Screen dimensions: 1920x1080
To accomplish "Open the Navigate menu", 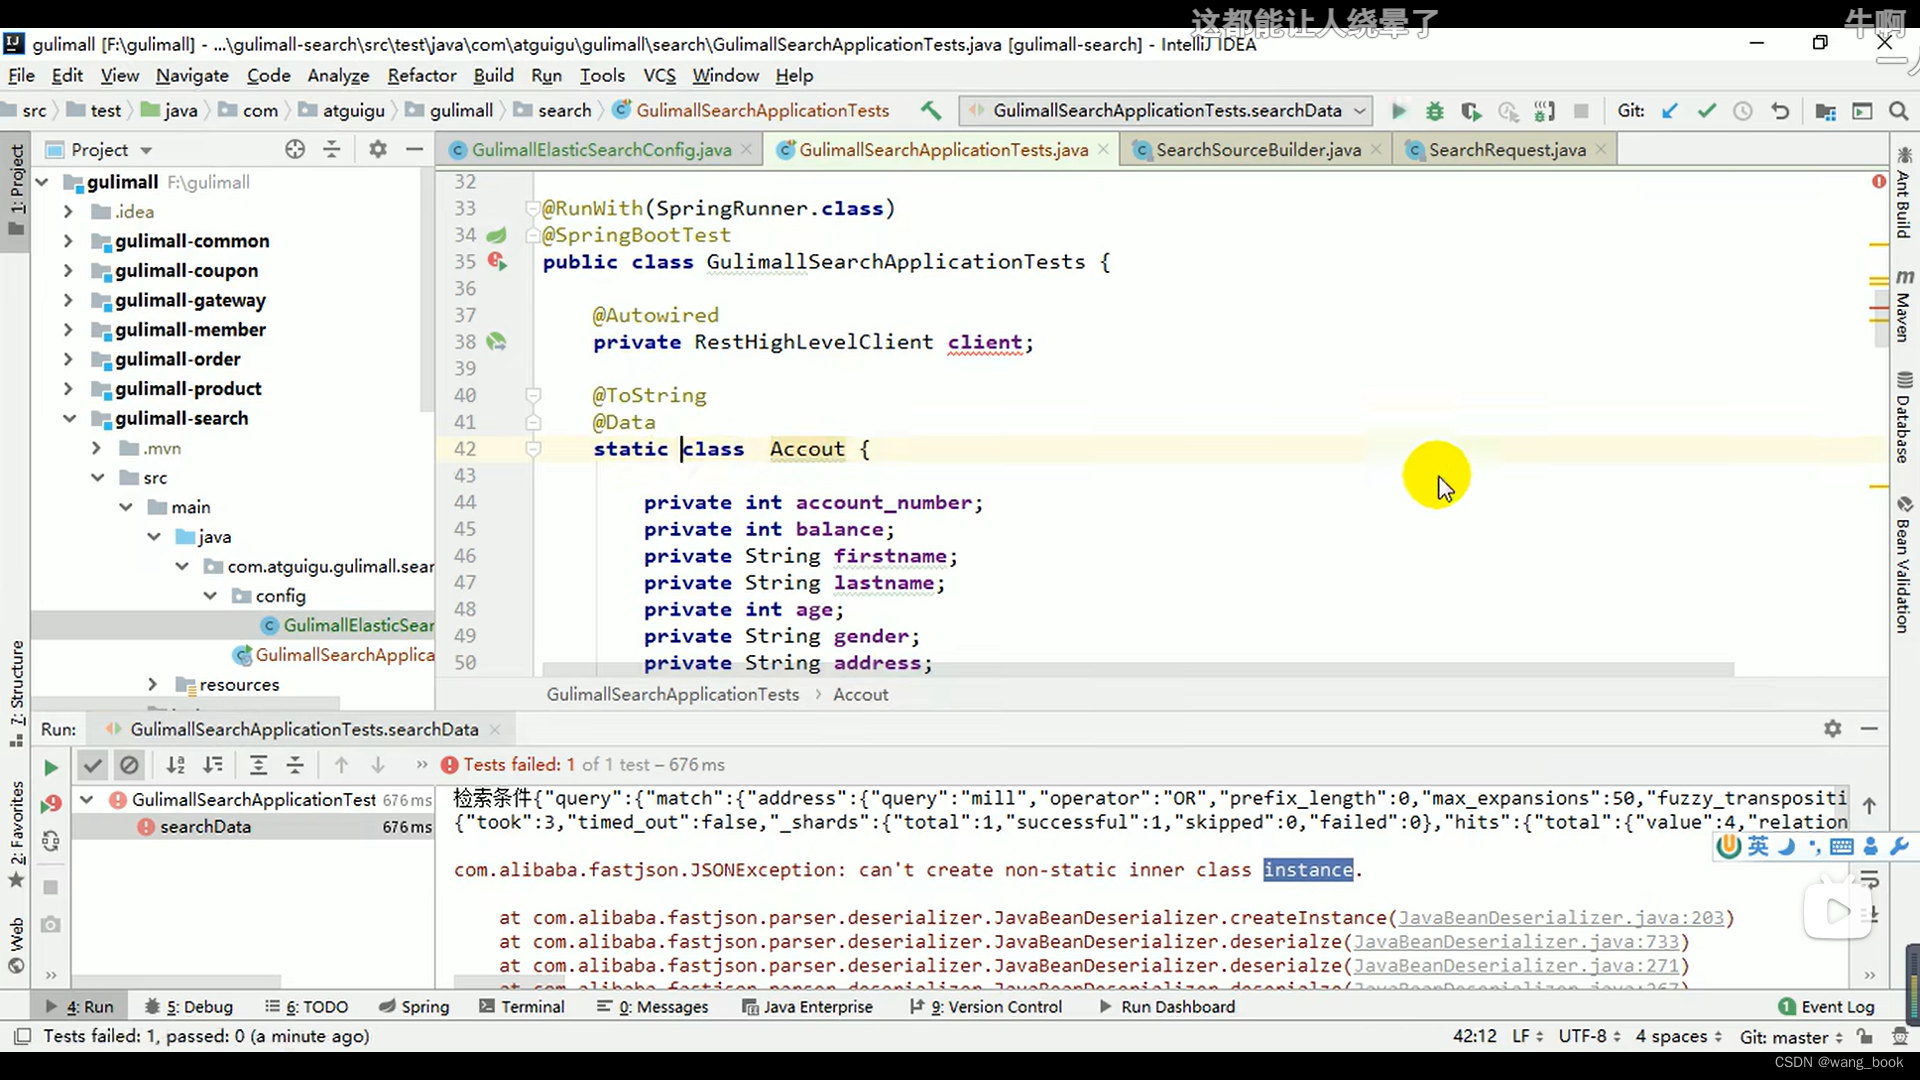I will pyautogui.click(x=192, y=76).
